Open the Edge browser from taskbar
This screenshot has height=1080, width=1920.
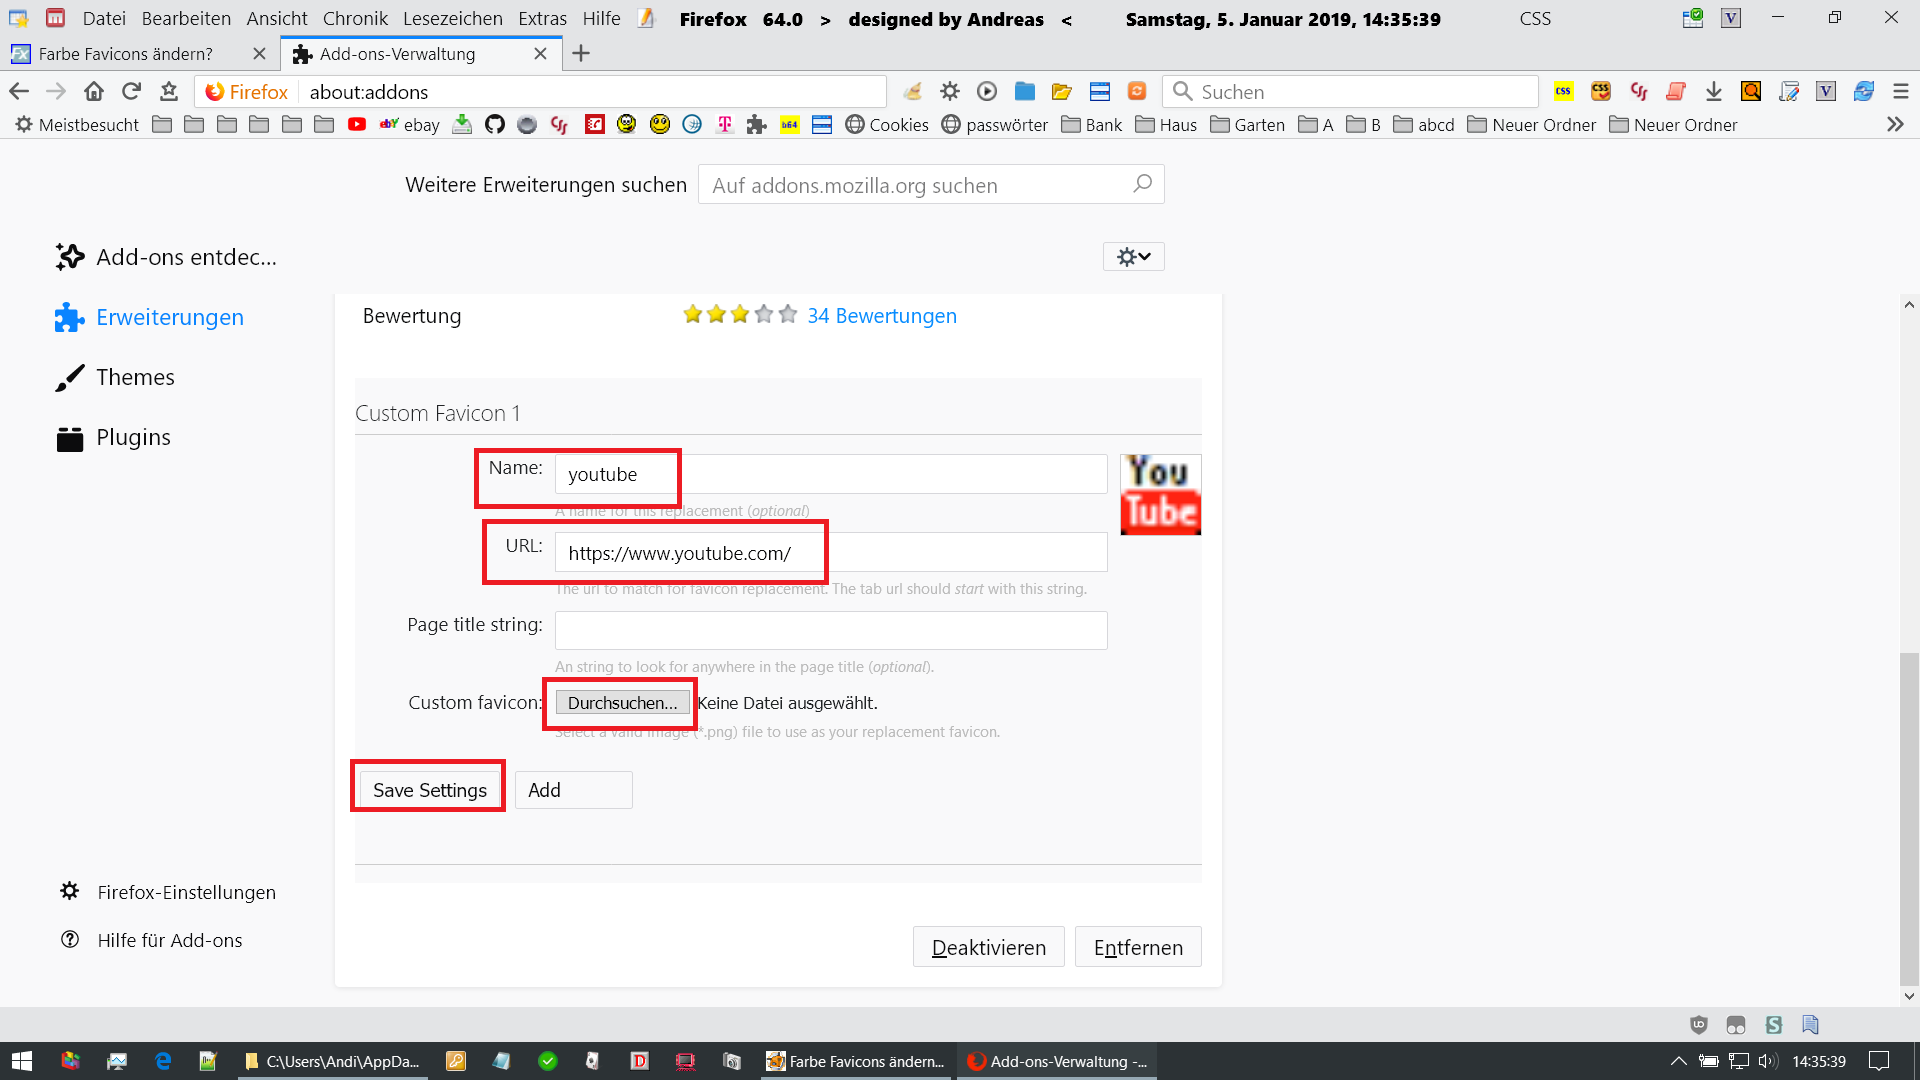click(x=163, y=1061)
